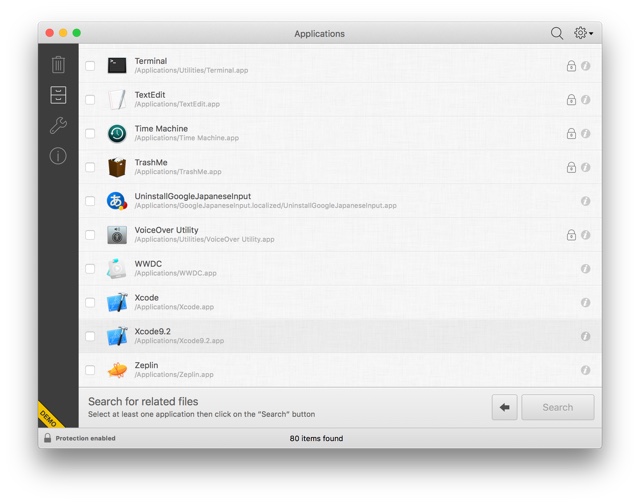Show info for Time Machine
640x503 pixels.
[585, 134]
